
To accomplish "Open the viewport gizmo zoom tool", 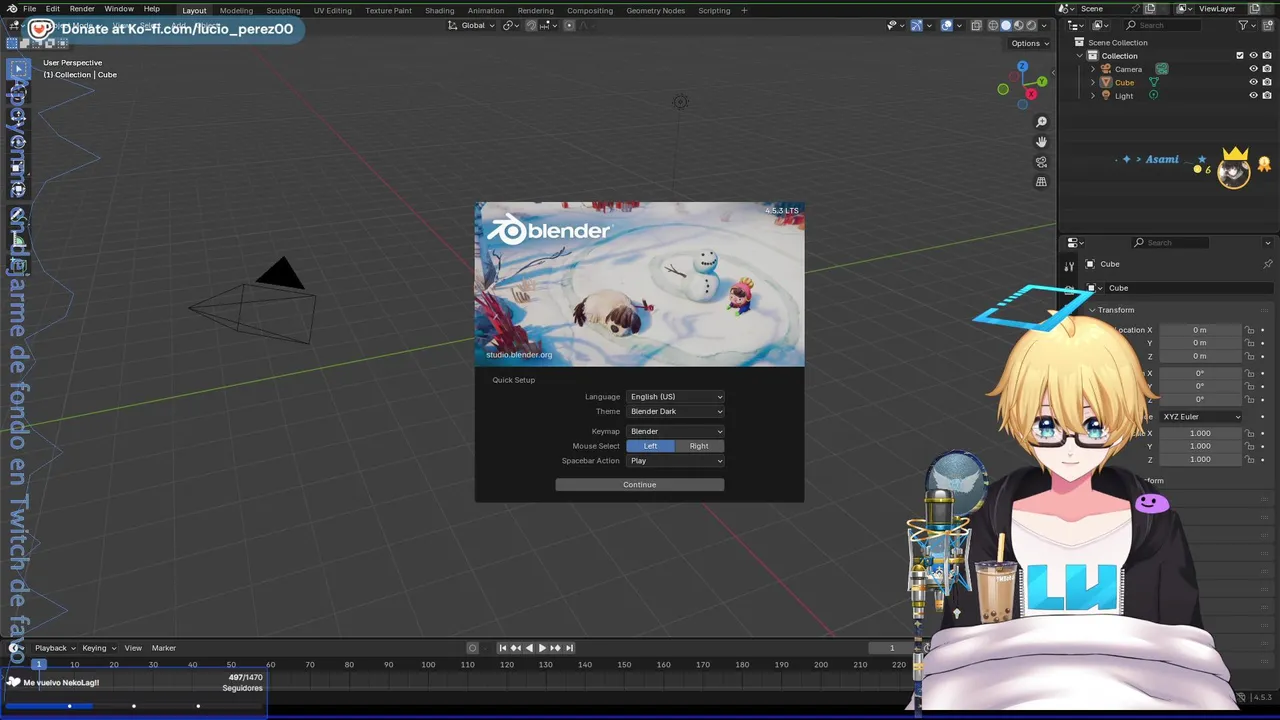I will [x=1041, y=122].
